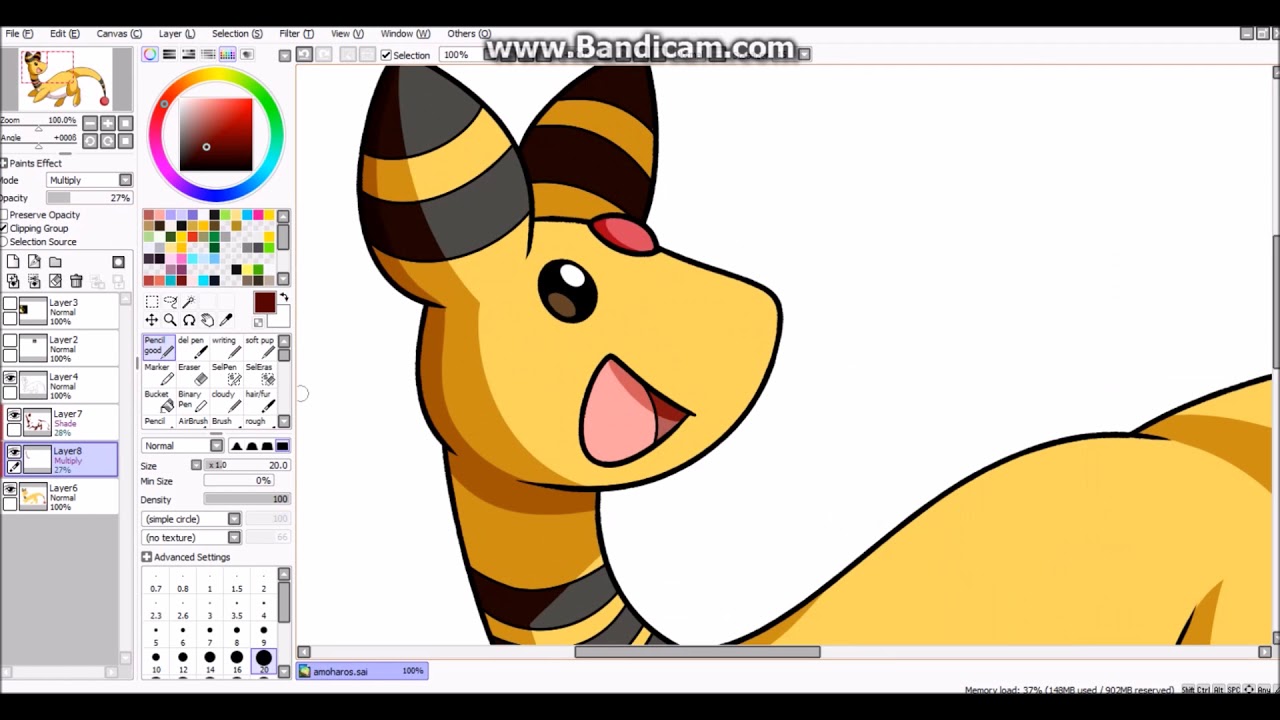
Task: Create a new linework layer
Action: [x=34, y=262]
